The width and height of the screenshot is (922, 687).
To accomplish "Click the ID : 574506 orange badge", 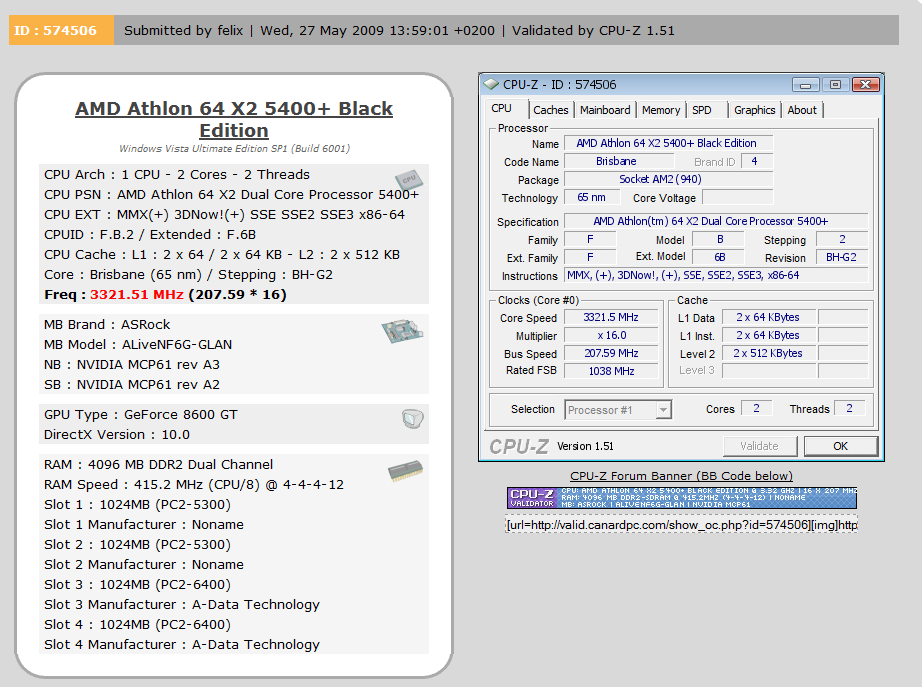I will point(61,30).
